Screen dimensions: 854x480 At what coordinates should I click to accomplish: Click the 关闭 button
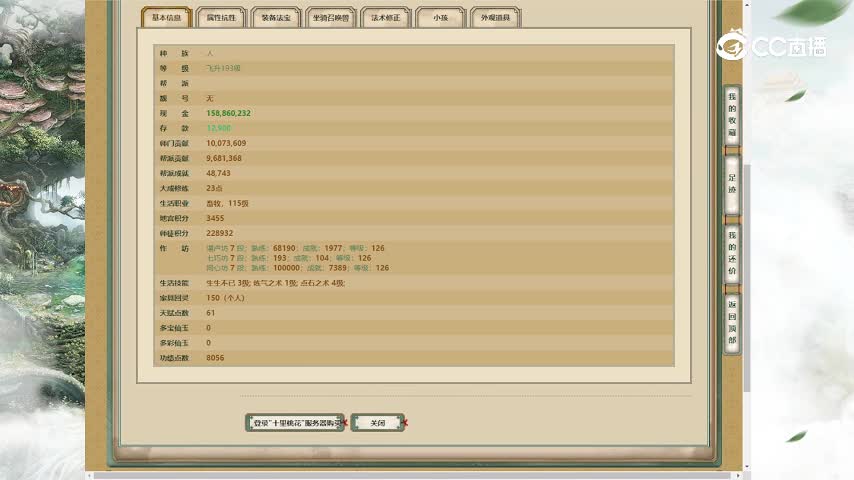(377, 423)
